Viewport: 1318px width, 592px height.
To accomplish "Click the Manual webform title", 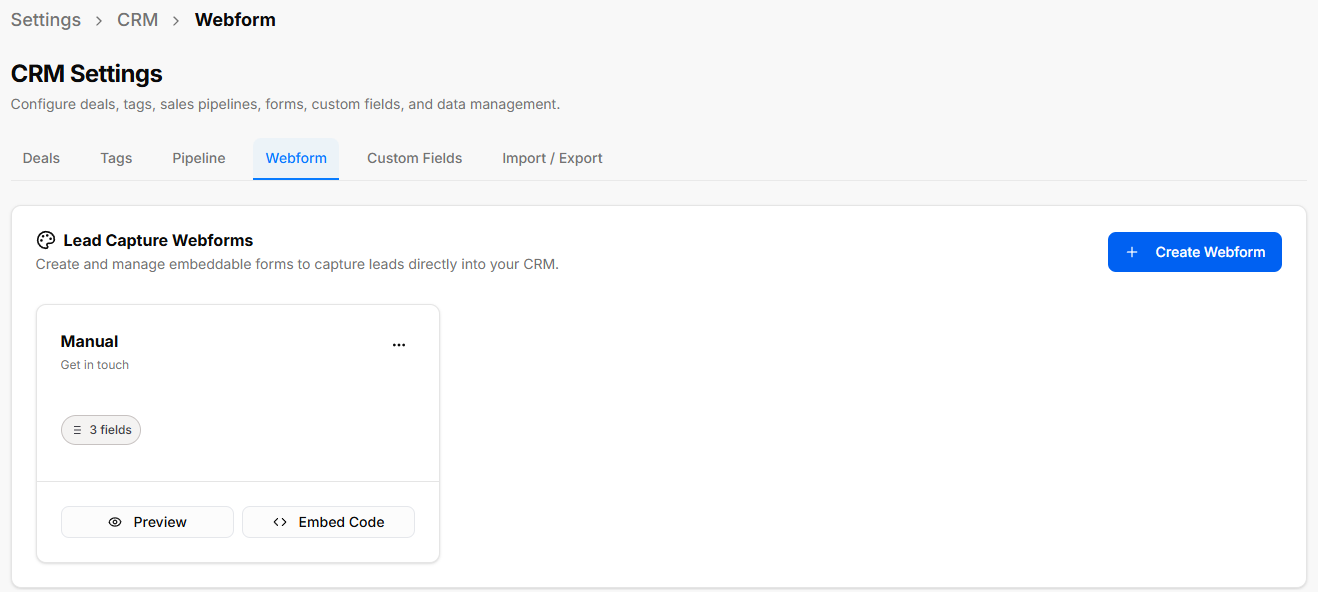I will pyautogui.click(x=90, y=342).
